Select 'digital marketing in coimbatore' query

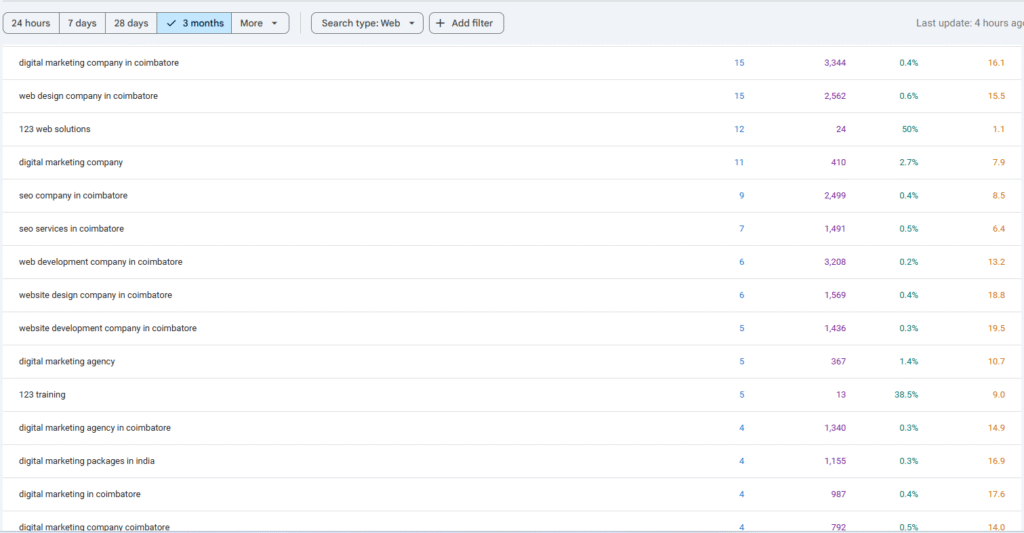(x=79, y=494)
